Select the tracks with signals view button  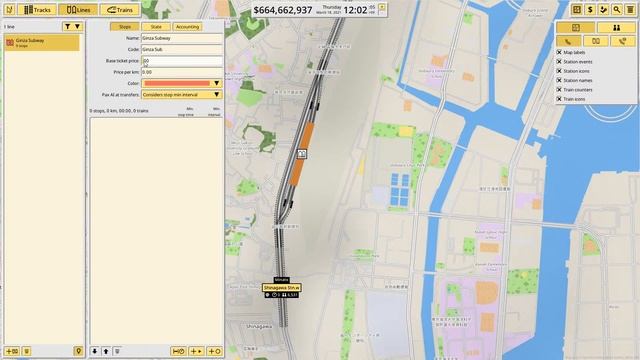623,41
